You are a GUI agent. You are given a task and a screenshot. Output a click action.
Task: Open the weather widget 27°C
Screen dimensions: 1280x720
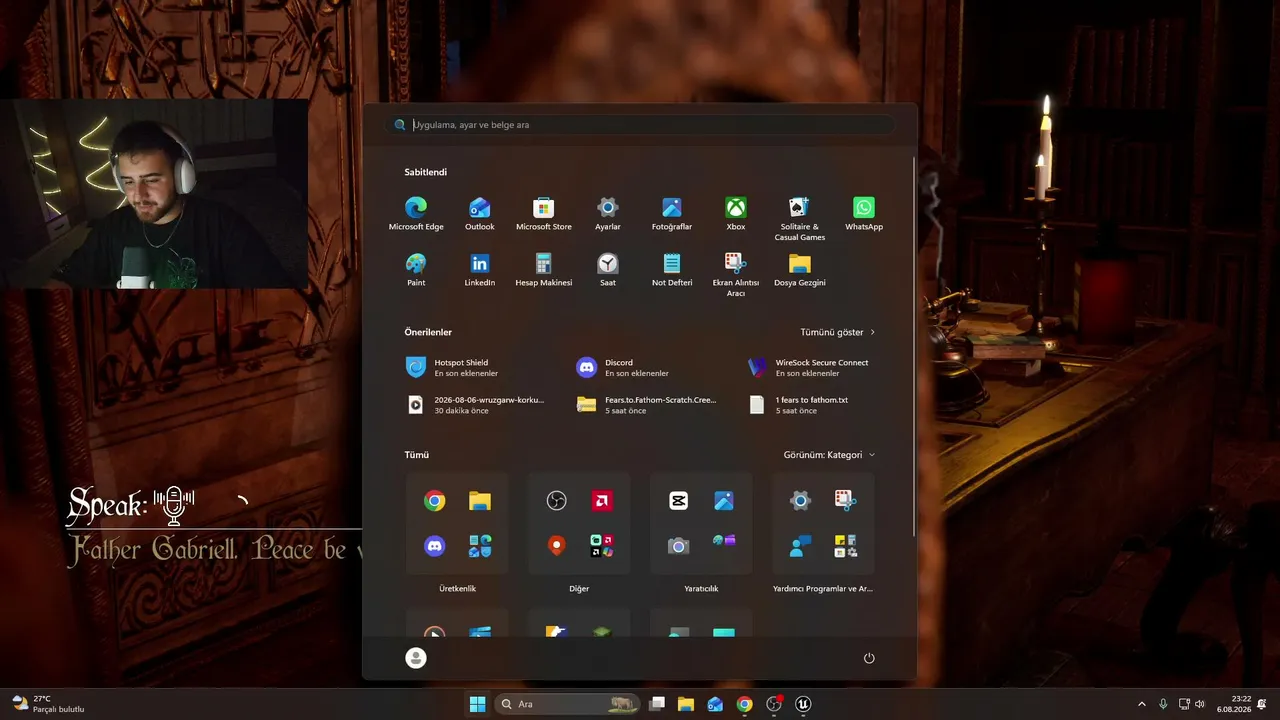point(47,704)
